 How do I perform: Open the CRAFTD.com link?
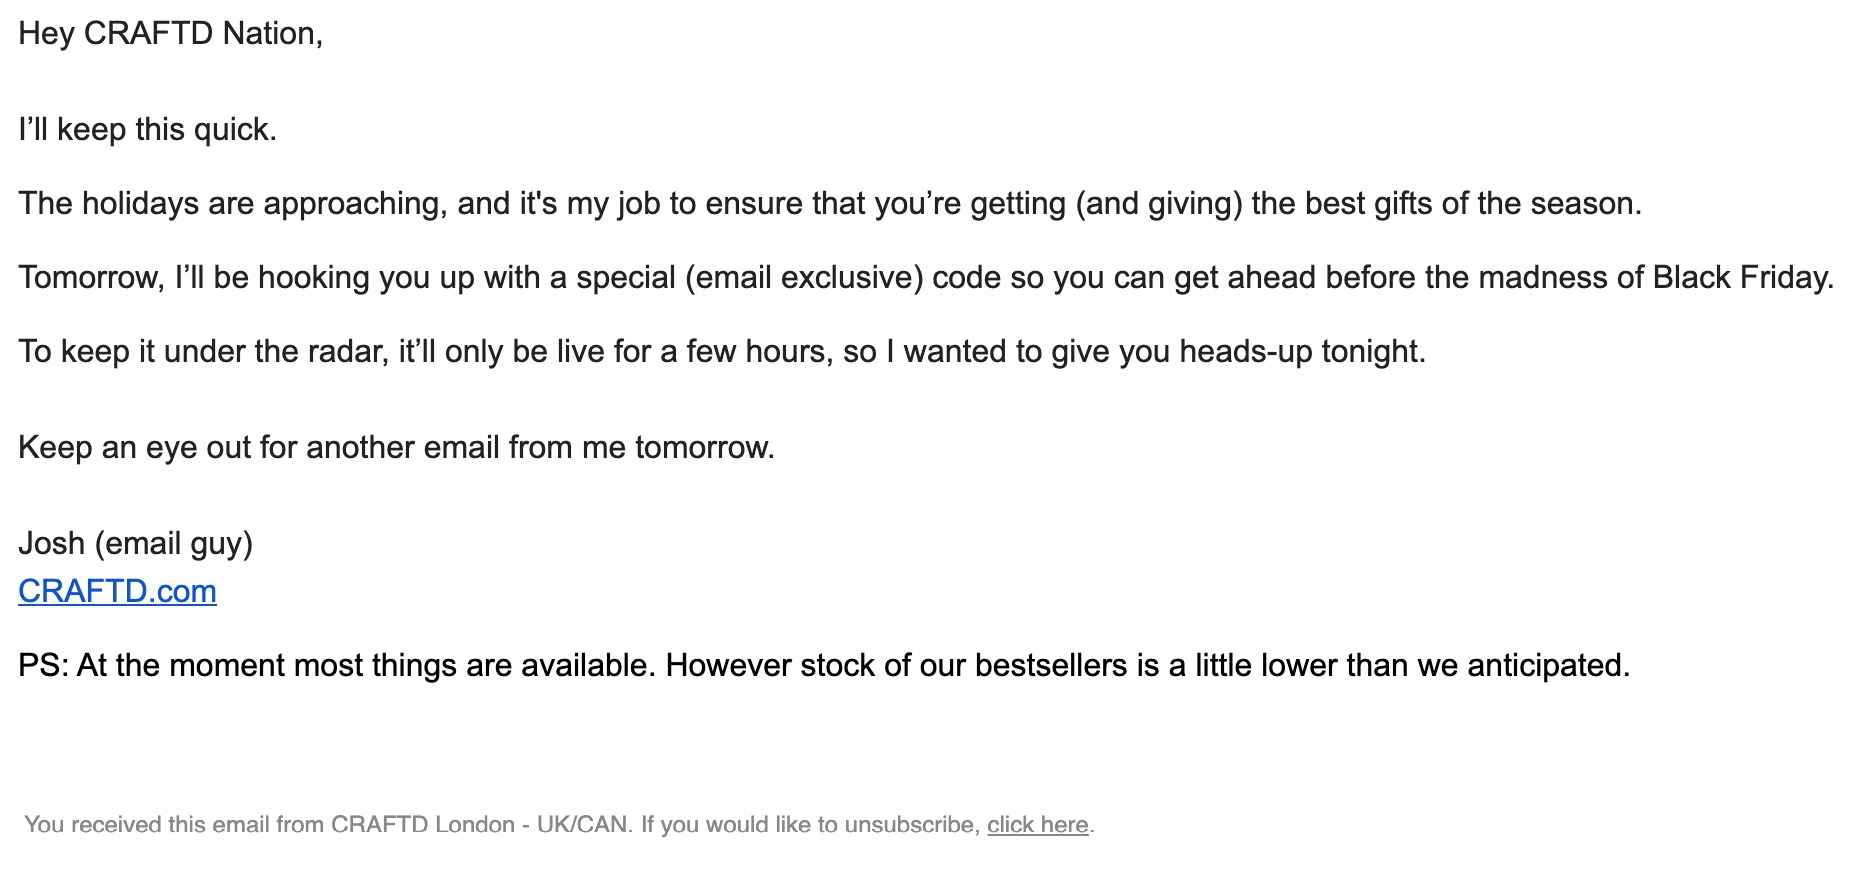(117, 591)
